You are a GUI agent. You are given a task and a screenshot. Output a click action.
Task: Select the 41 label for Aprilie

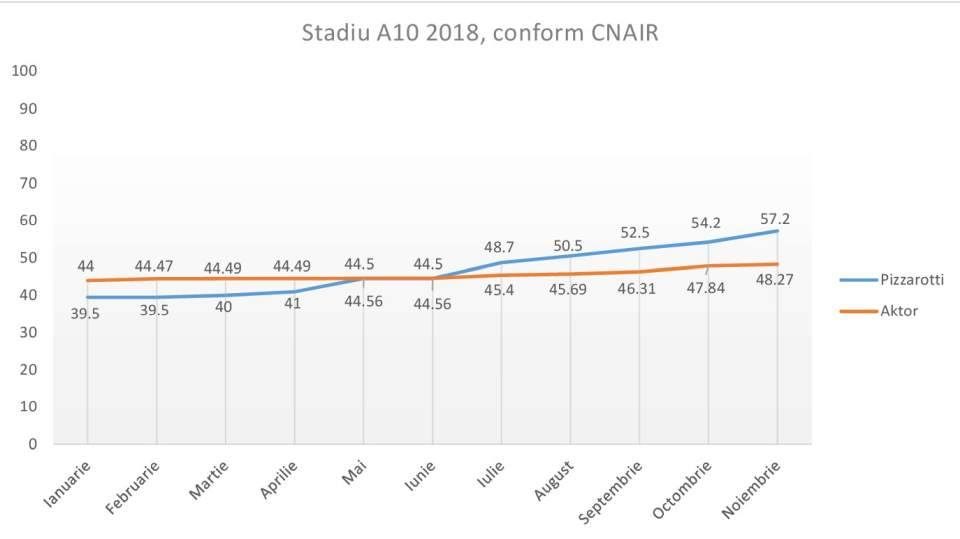[293, 303]
